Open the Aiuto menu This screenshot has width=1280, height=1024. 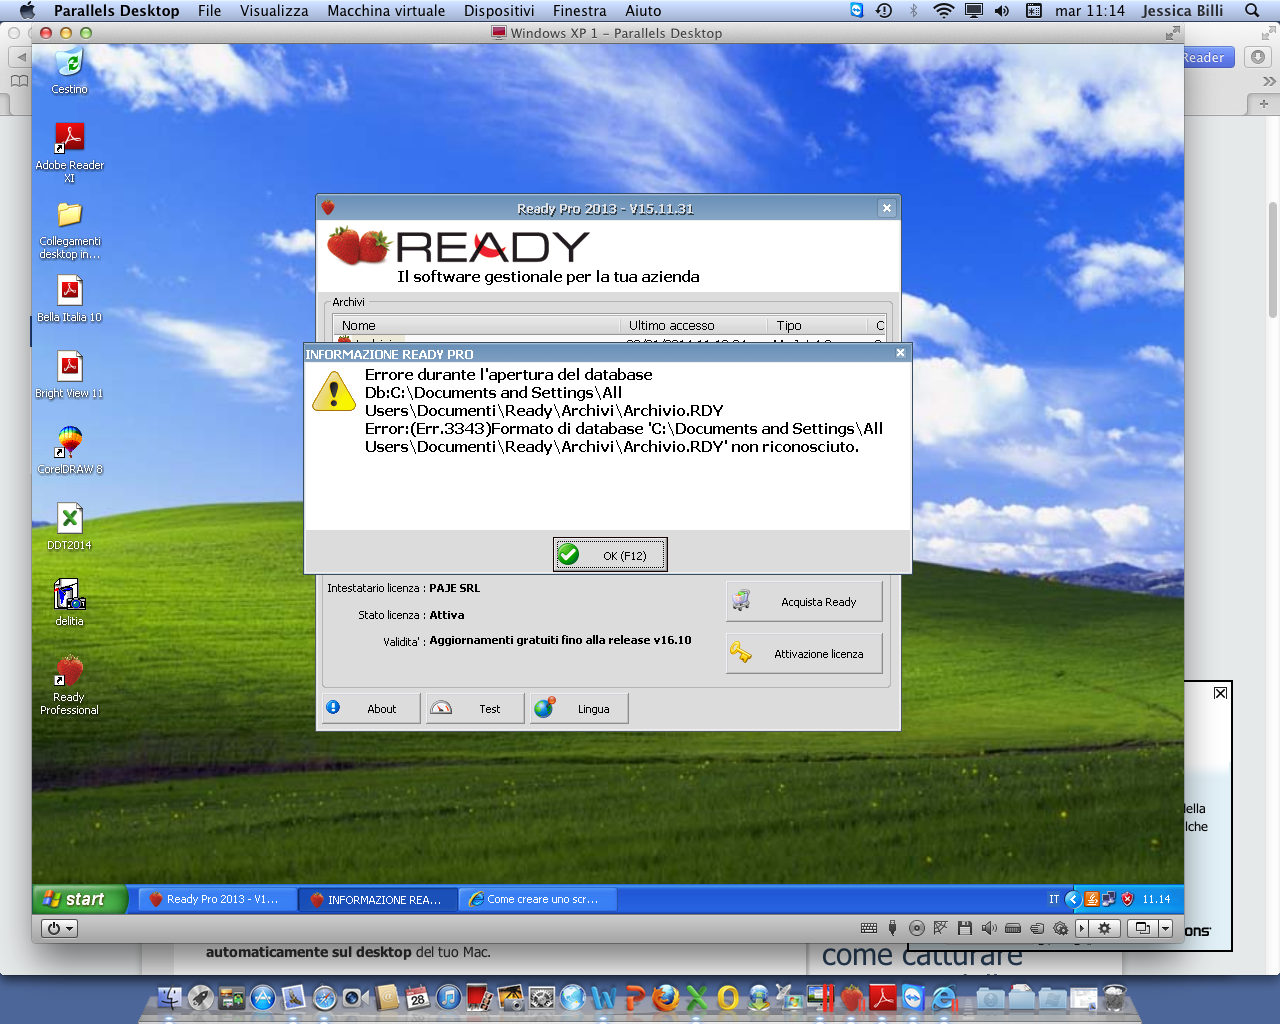pos(643,11)
